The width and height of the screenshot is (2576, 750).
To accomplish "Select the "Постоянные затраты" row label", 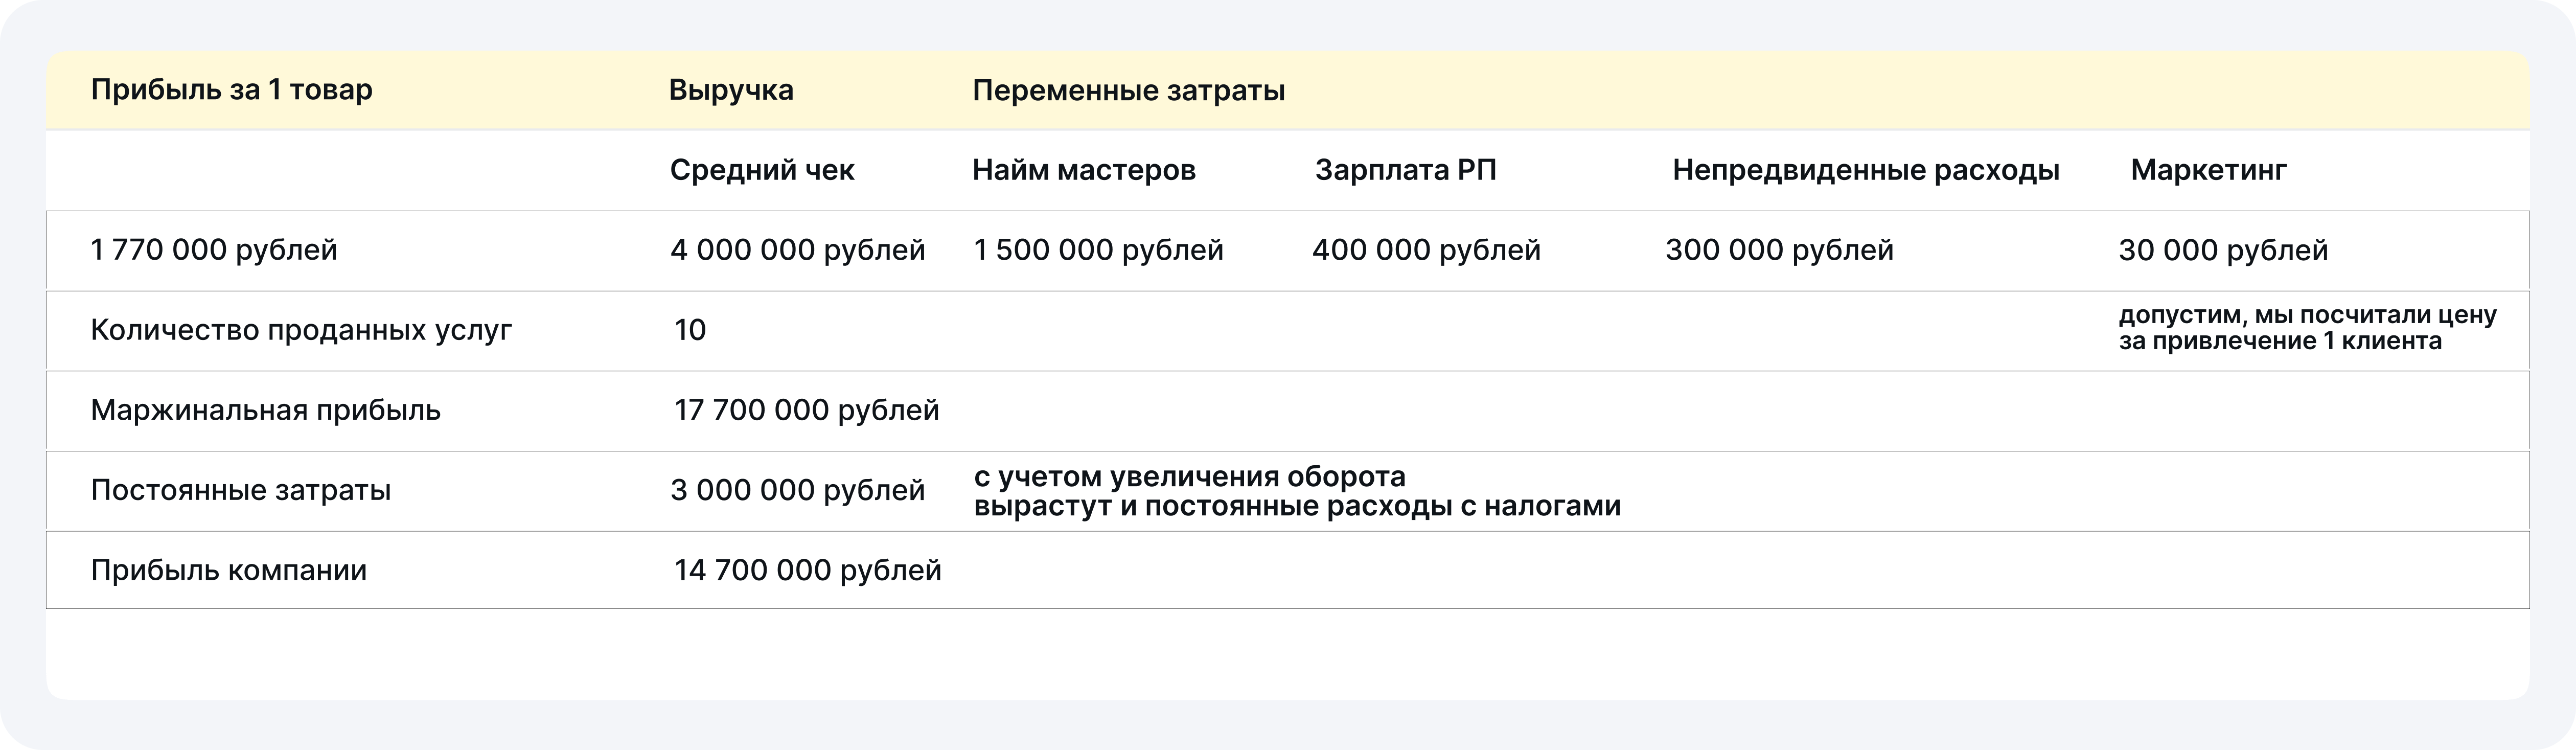I will point(241,490).
